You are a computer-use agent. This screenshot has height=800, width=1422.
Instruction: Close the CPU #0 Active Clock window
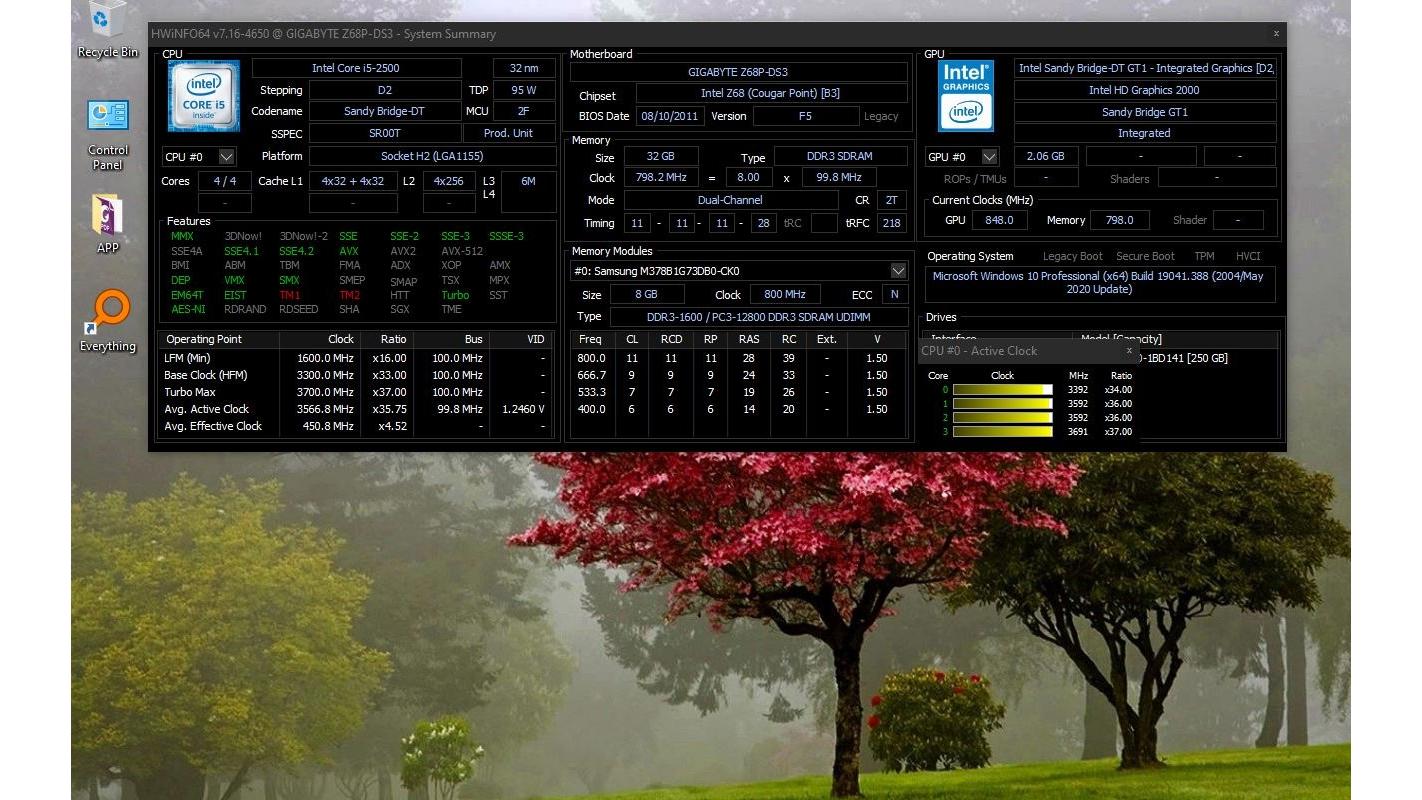coord(1129,351)
